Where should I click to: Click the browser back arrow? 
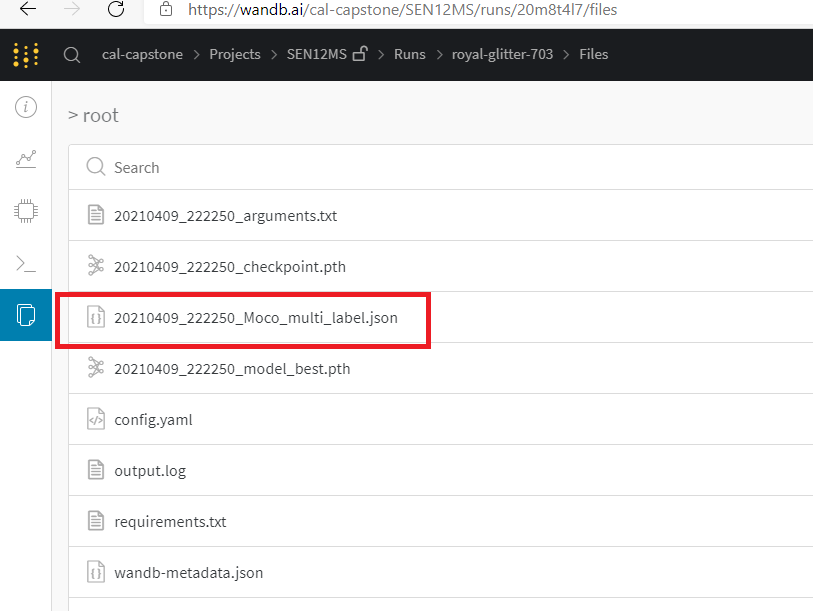(x=26, y=11)
